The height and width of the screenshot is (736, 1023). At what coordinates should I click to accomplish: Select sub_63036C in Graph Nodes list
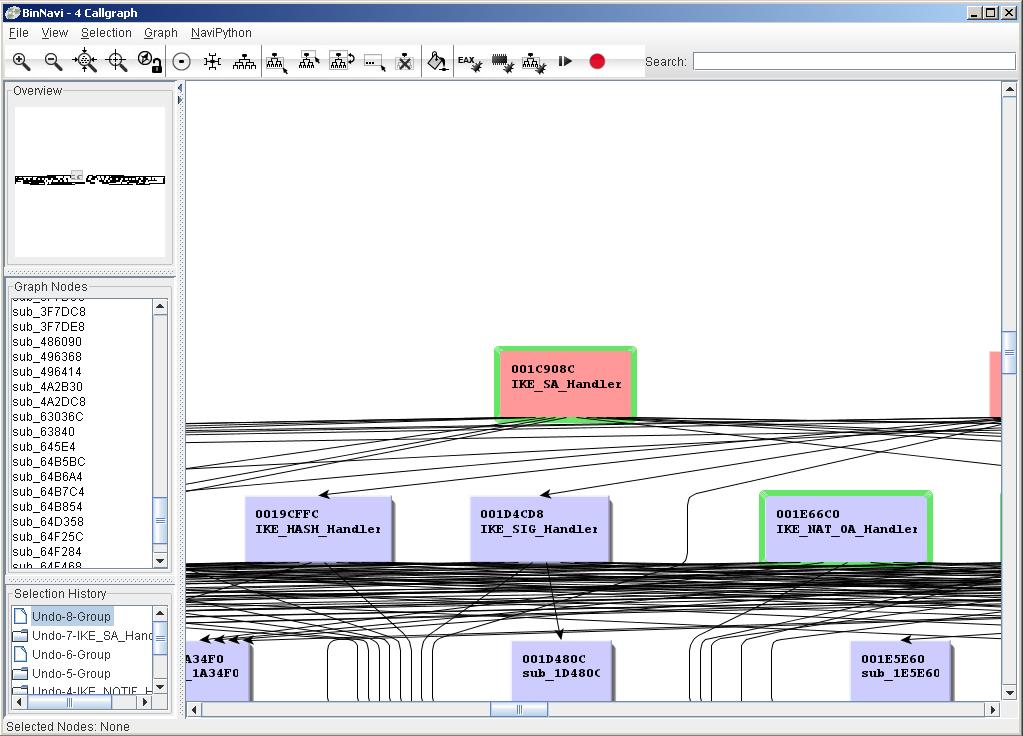click(48, 417)
